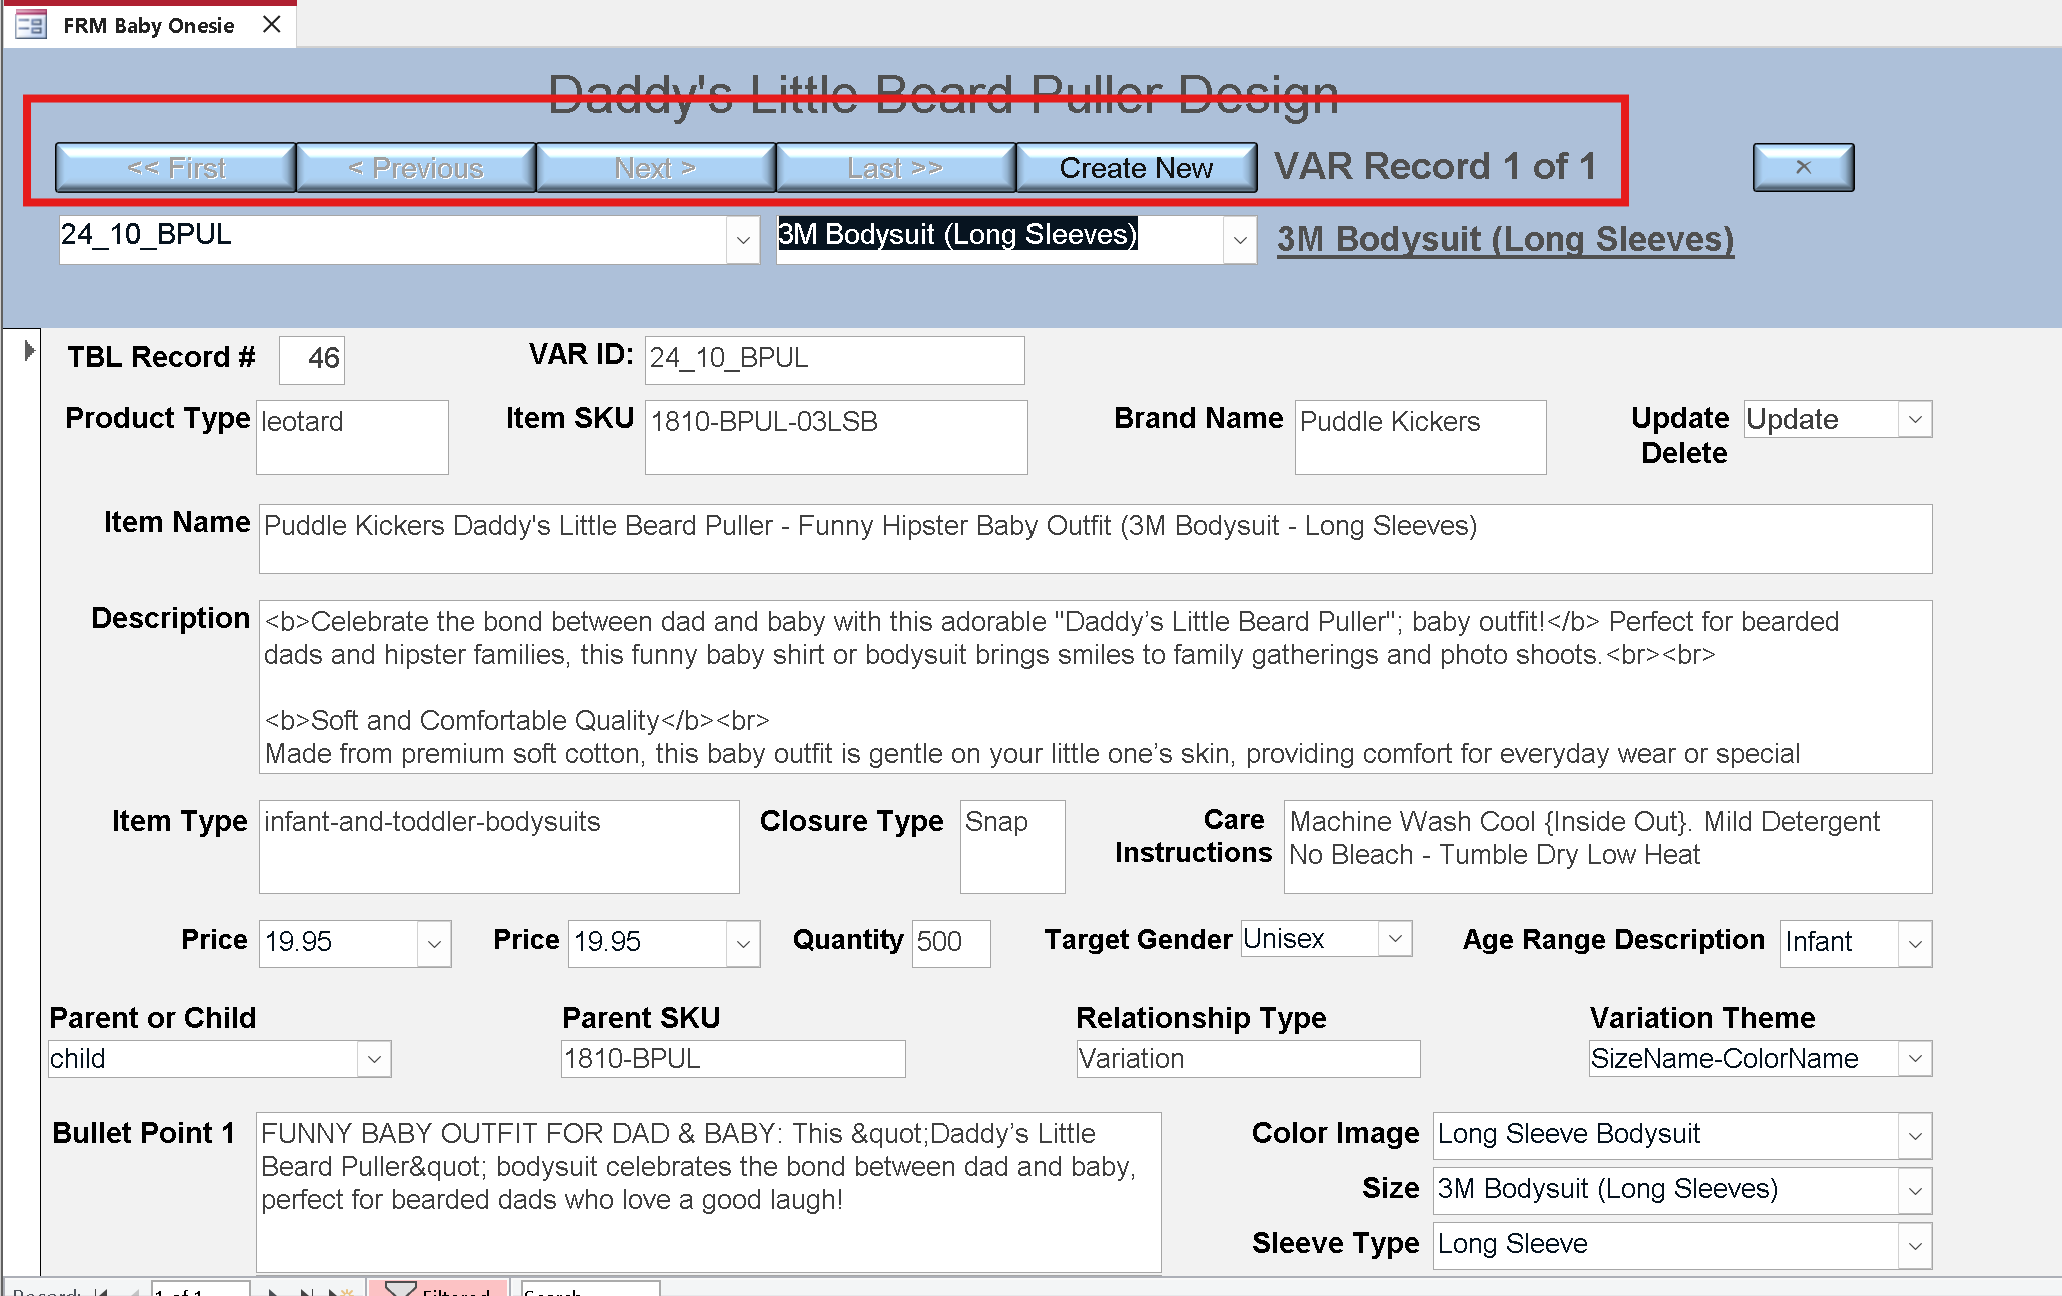Go to the << First record
The width and height of the screenshot is (2062, 1296).
pos(176,168)
